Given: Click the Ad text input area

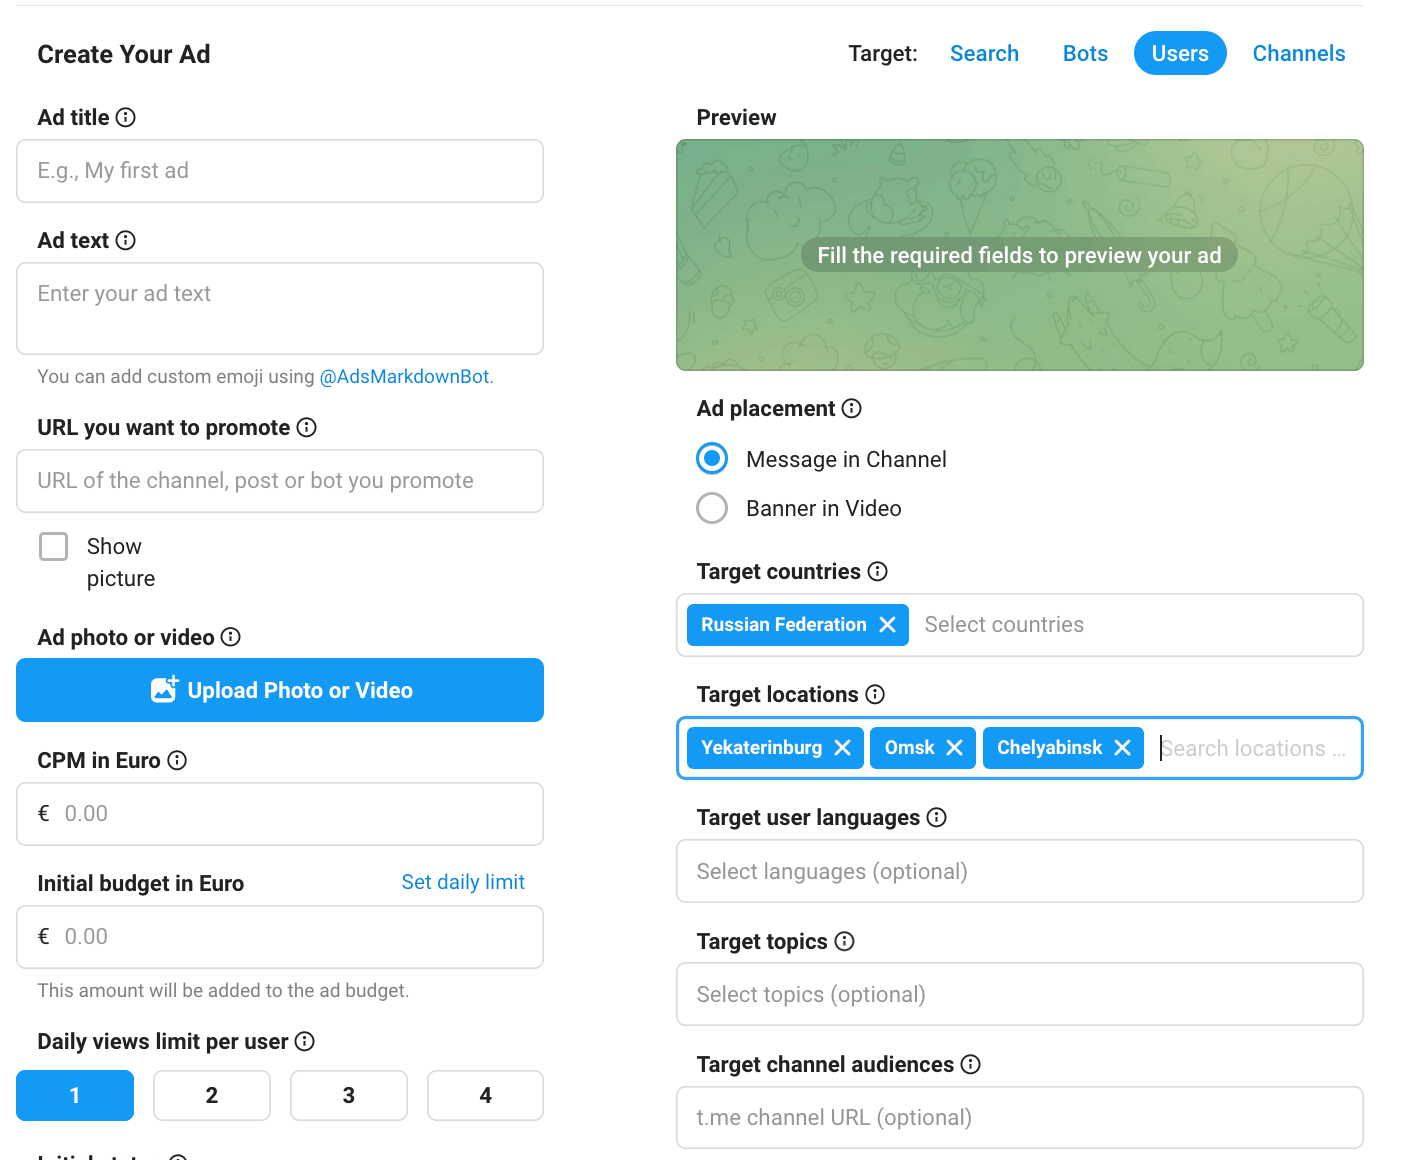Looking at the screenshot, I should pyautogui.click(x=280, y=309).
